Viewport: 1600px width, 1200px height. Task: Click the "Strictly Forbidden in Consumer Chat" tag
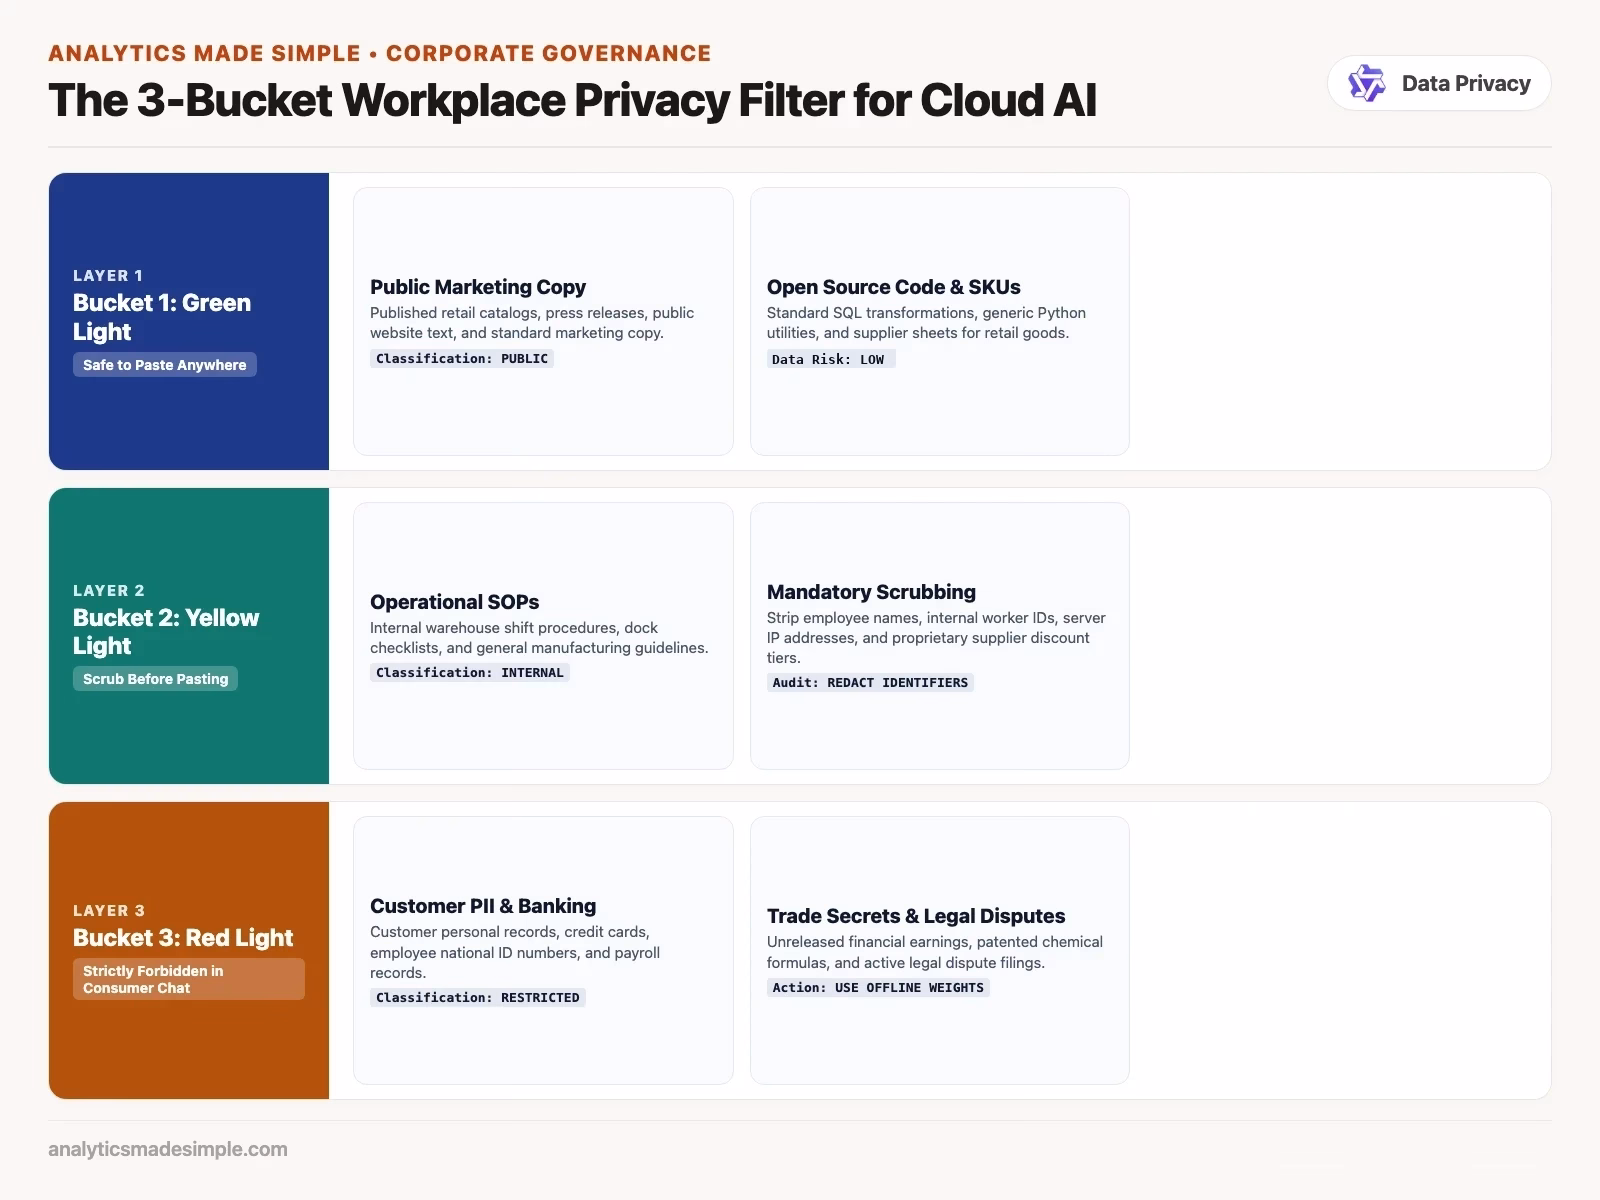pyautogui.click(x=189, y=979)
